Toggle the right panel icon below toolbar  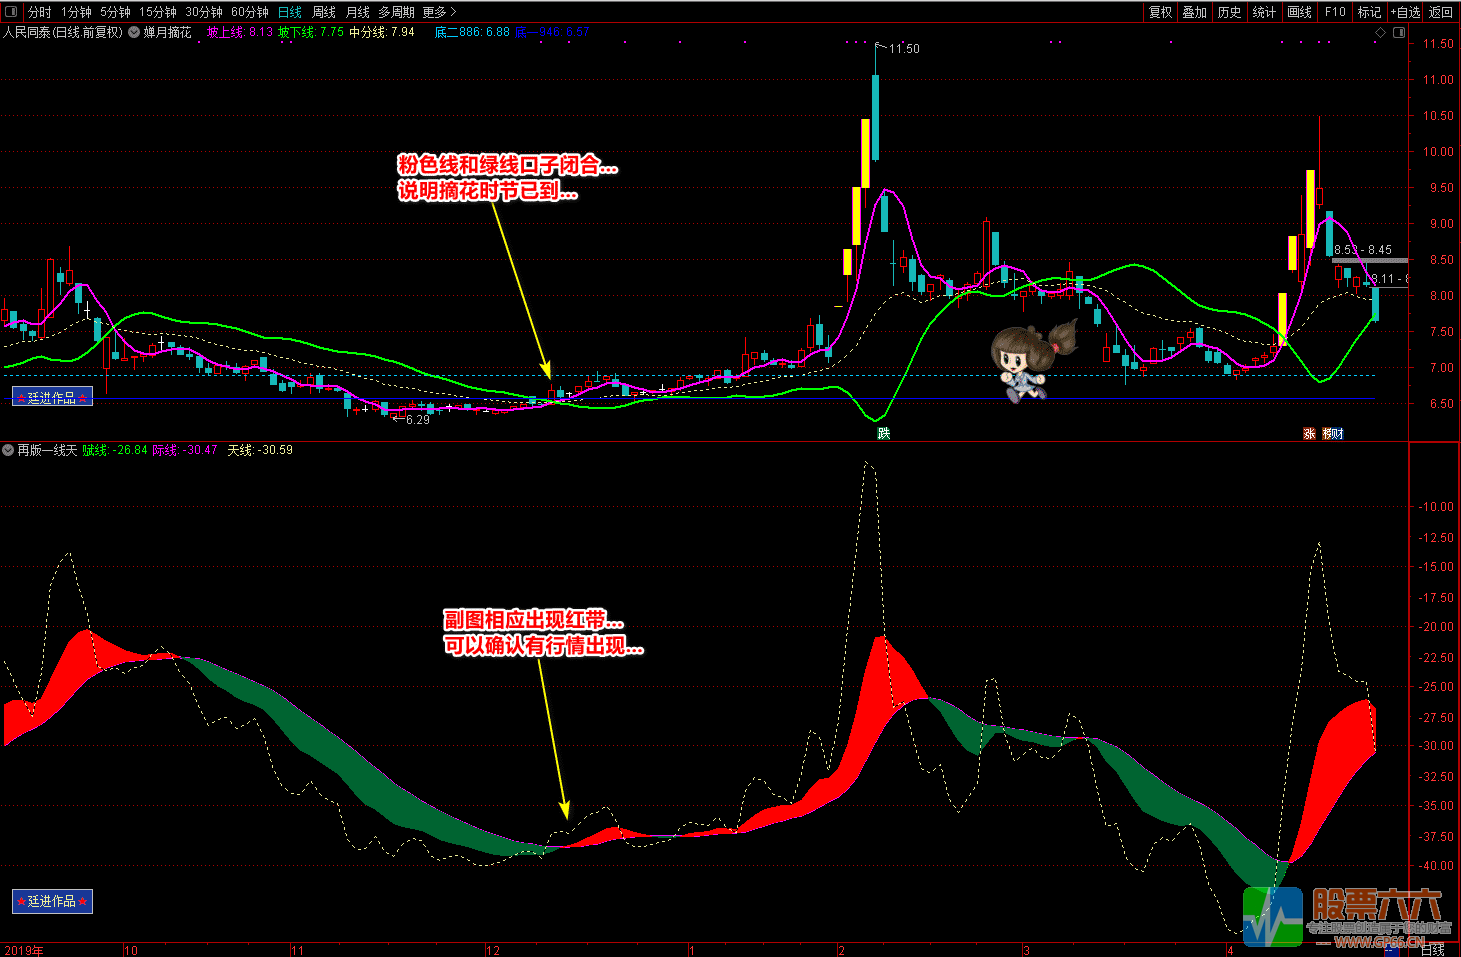[1399, 32]
